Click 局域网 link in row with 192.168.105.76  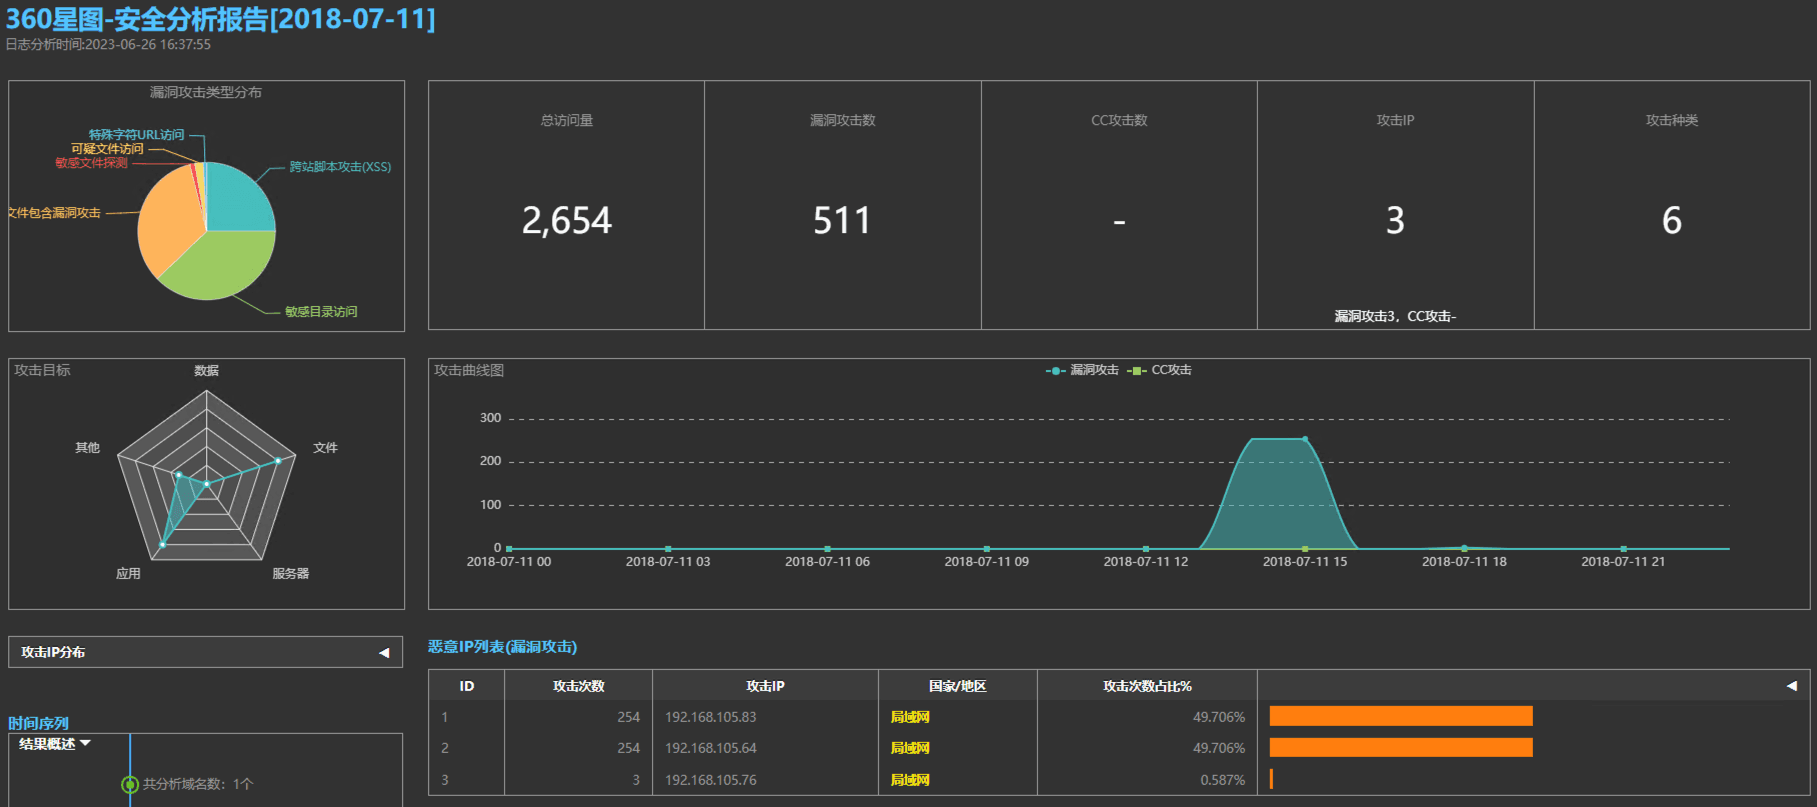pos(910,780)
